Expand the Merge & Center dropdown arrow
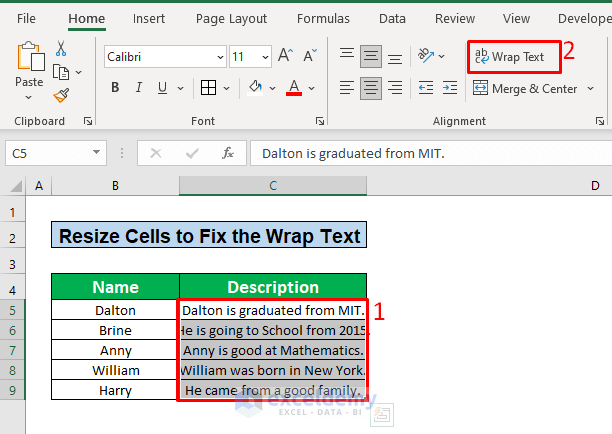 coord(590,88)
